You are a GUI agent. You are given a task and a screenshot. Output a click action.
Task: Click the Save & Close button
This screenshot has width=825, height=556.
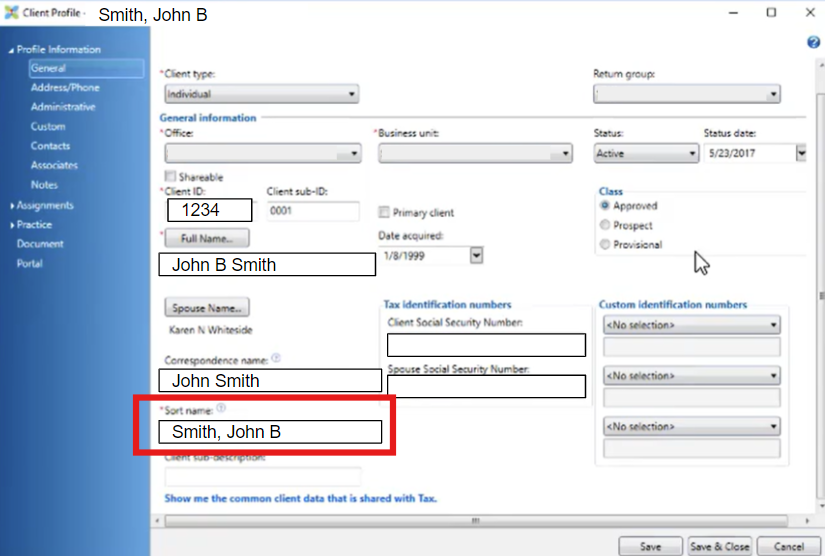720,547
